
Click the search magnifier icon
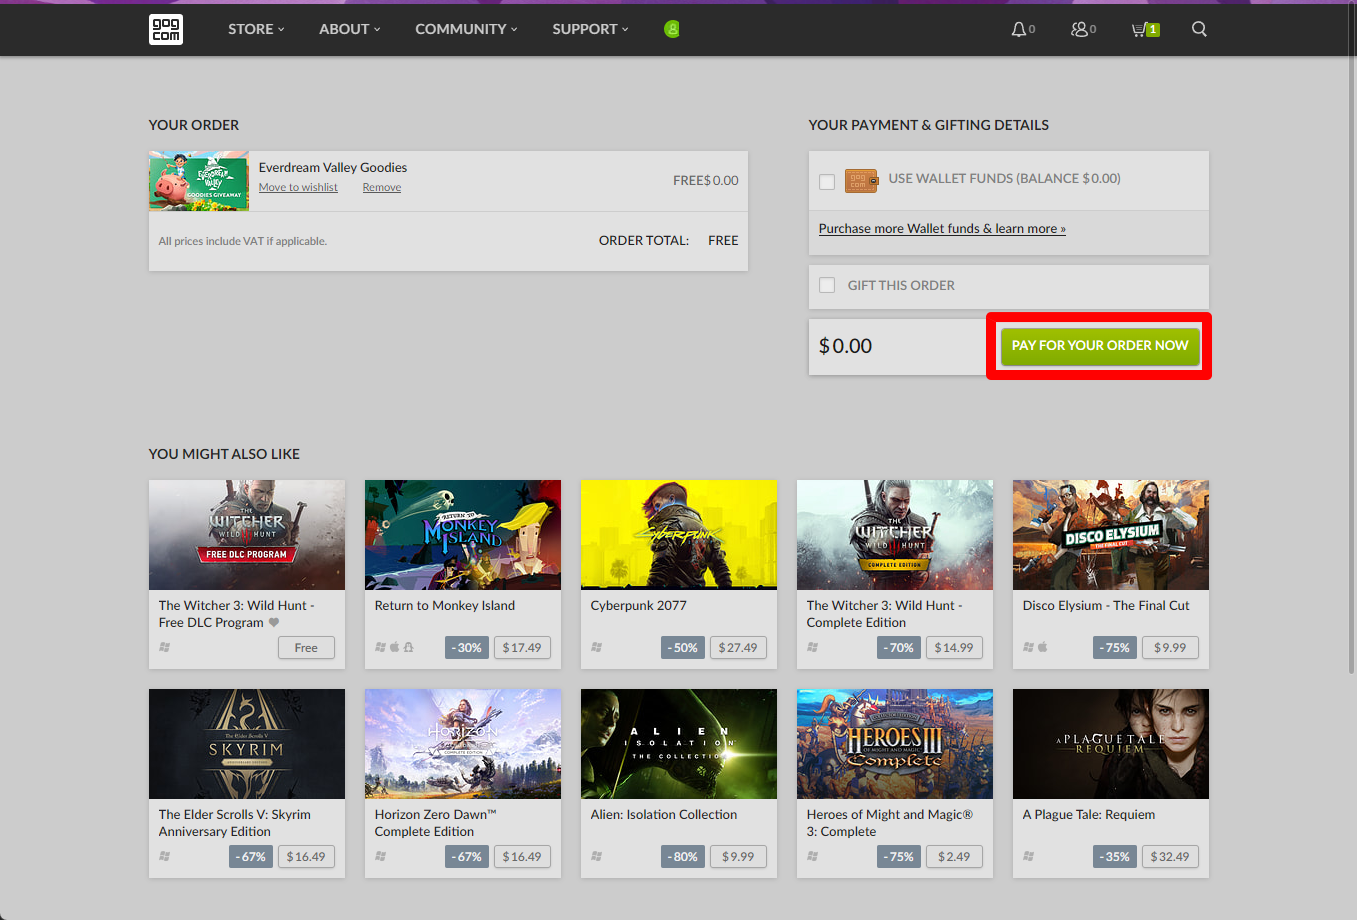coord(1199,29)
